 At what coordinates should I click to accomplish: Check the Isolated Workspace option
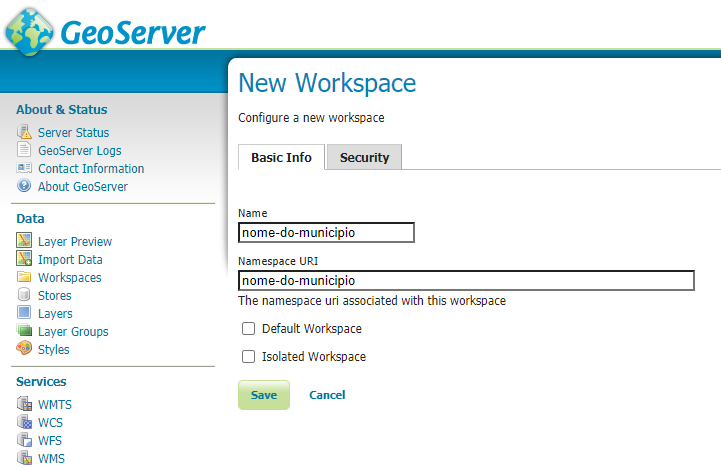(249, 357)
